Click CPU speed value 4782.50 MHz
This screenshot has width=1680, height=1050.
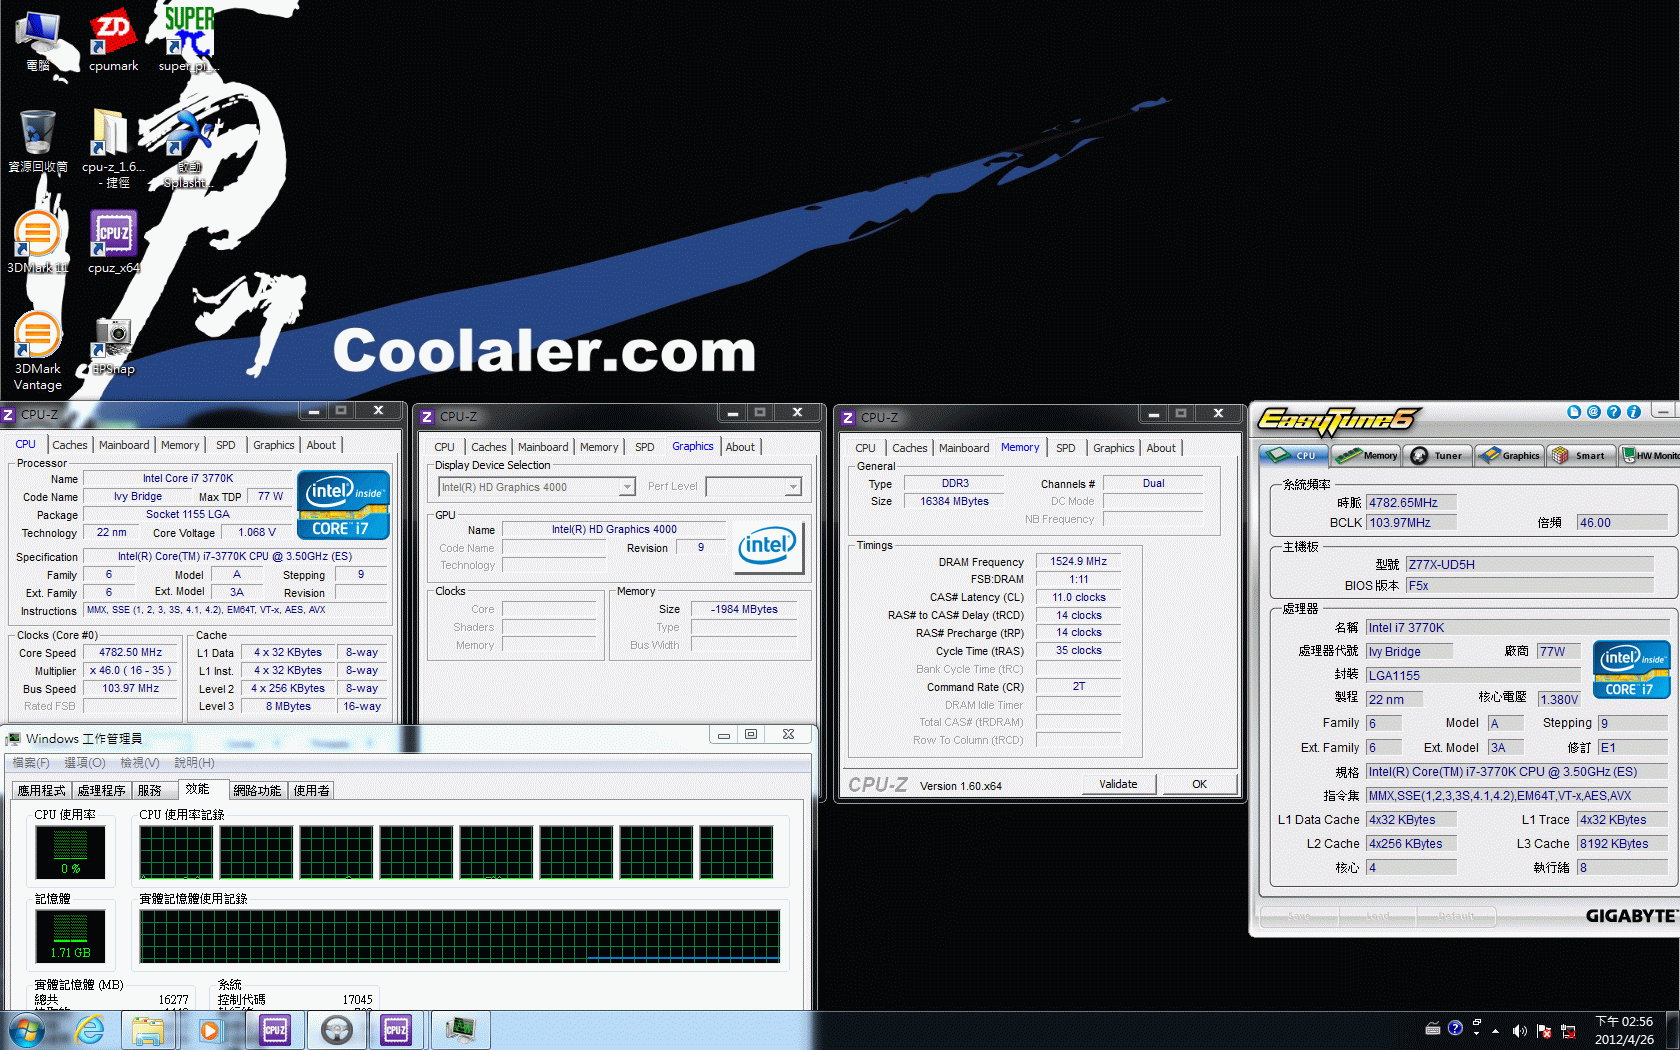[130, 652]
